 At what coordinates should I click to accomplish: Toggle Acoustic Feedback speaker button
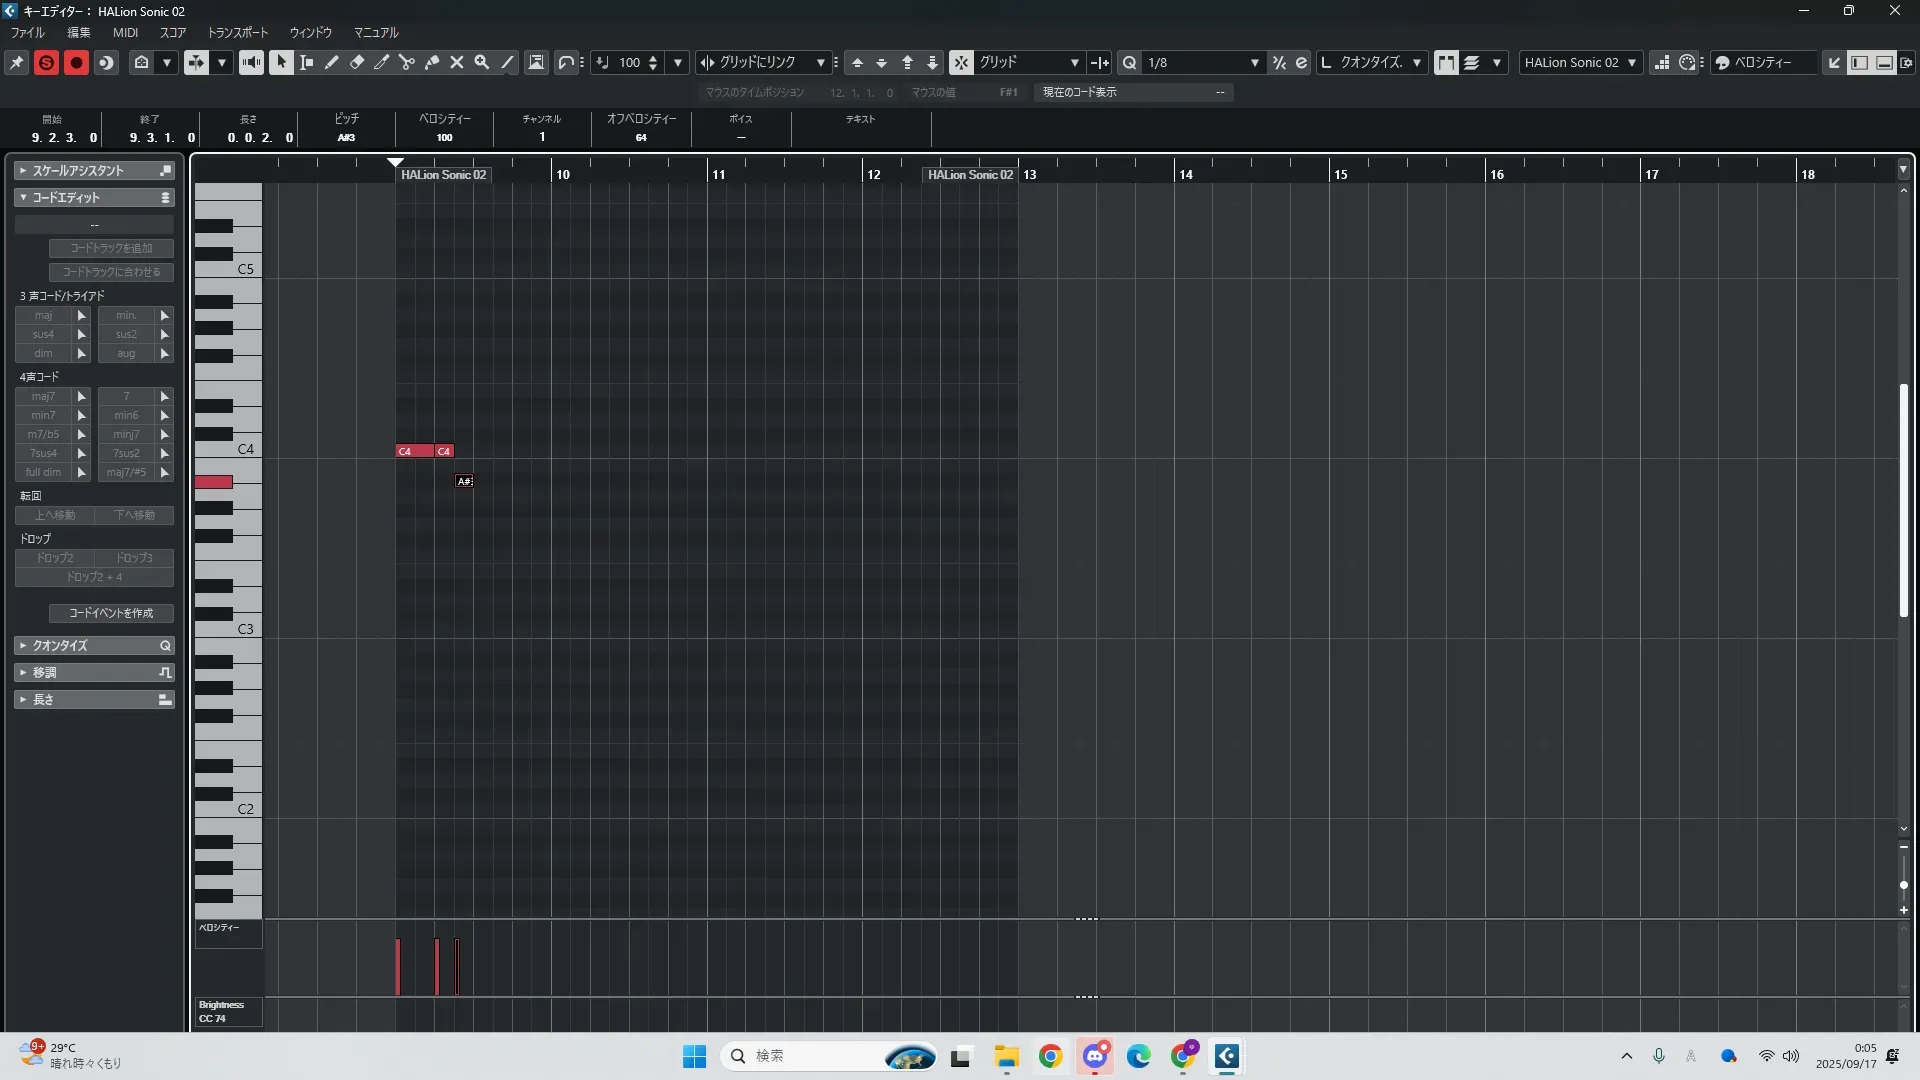click(x=251, y=62)
